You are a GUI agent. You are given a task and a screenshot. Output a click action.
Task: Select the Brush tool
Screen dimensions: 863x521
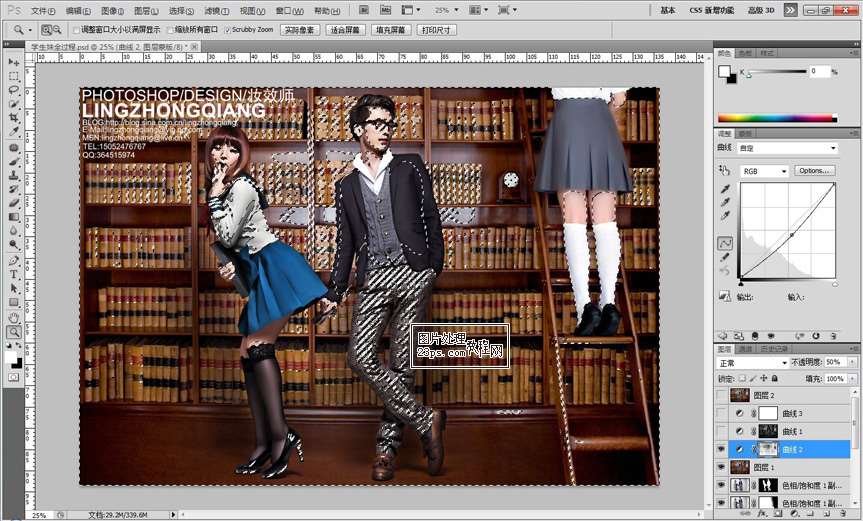coord(14,162)
